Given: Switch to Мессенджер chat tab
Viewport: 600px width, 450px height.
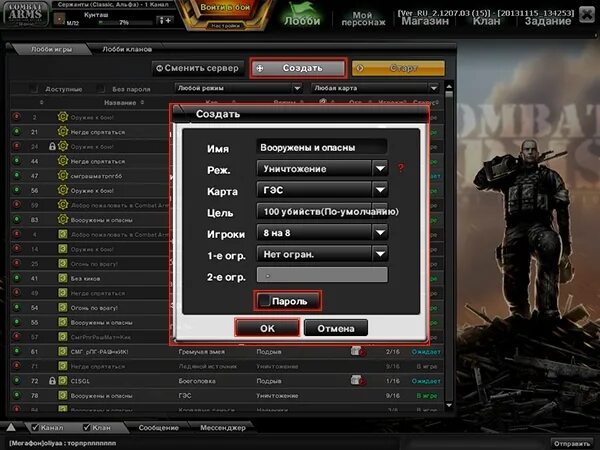Looking at the screenshot, I should (x=223, y=427).
